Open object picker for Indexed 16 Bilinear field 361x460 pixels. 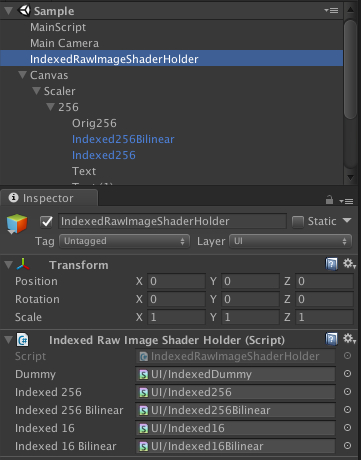[x=347, y=446]
